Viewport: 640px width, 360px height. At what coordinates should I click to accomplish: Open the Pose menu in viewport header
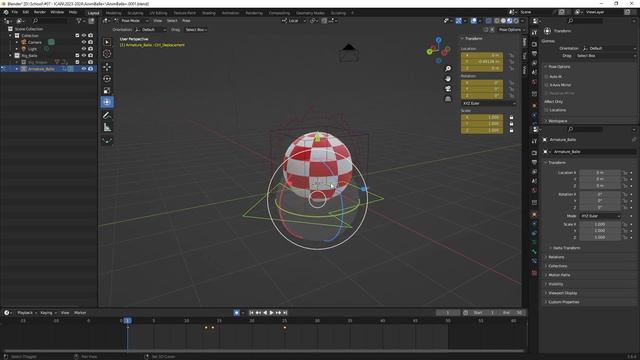[x=186, y=21]
